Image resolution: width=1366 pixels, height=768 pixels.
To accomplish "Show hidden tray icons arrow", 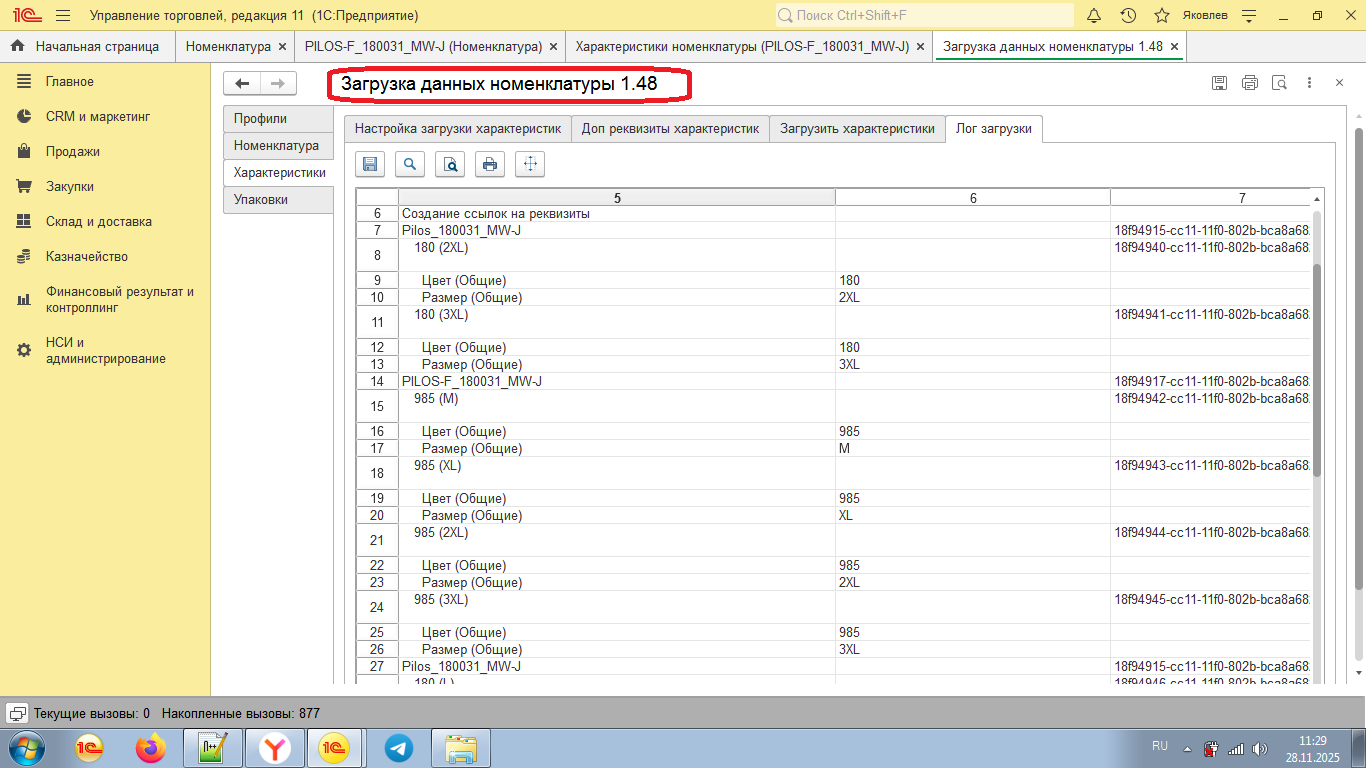I will coord(1187,748).
